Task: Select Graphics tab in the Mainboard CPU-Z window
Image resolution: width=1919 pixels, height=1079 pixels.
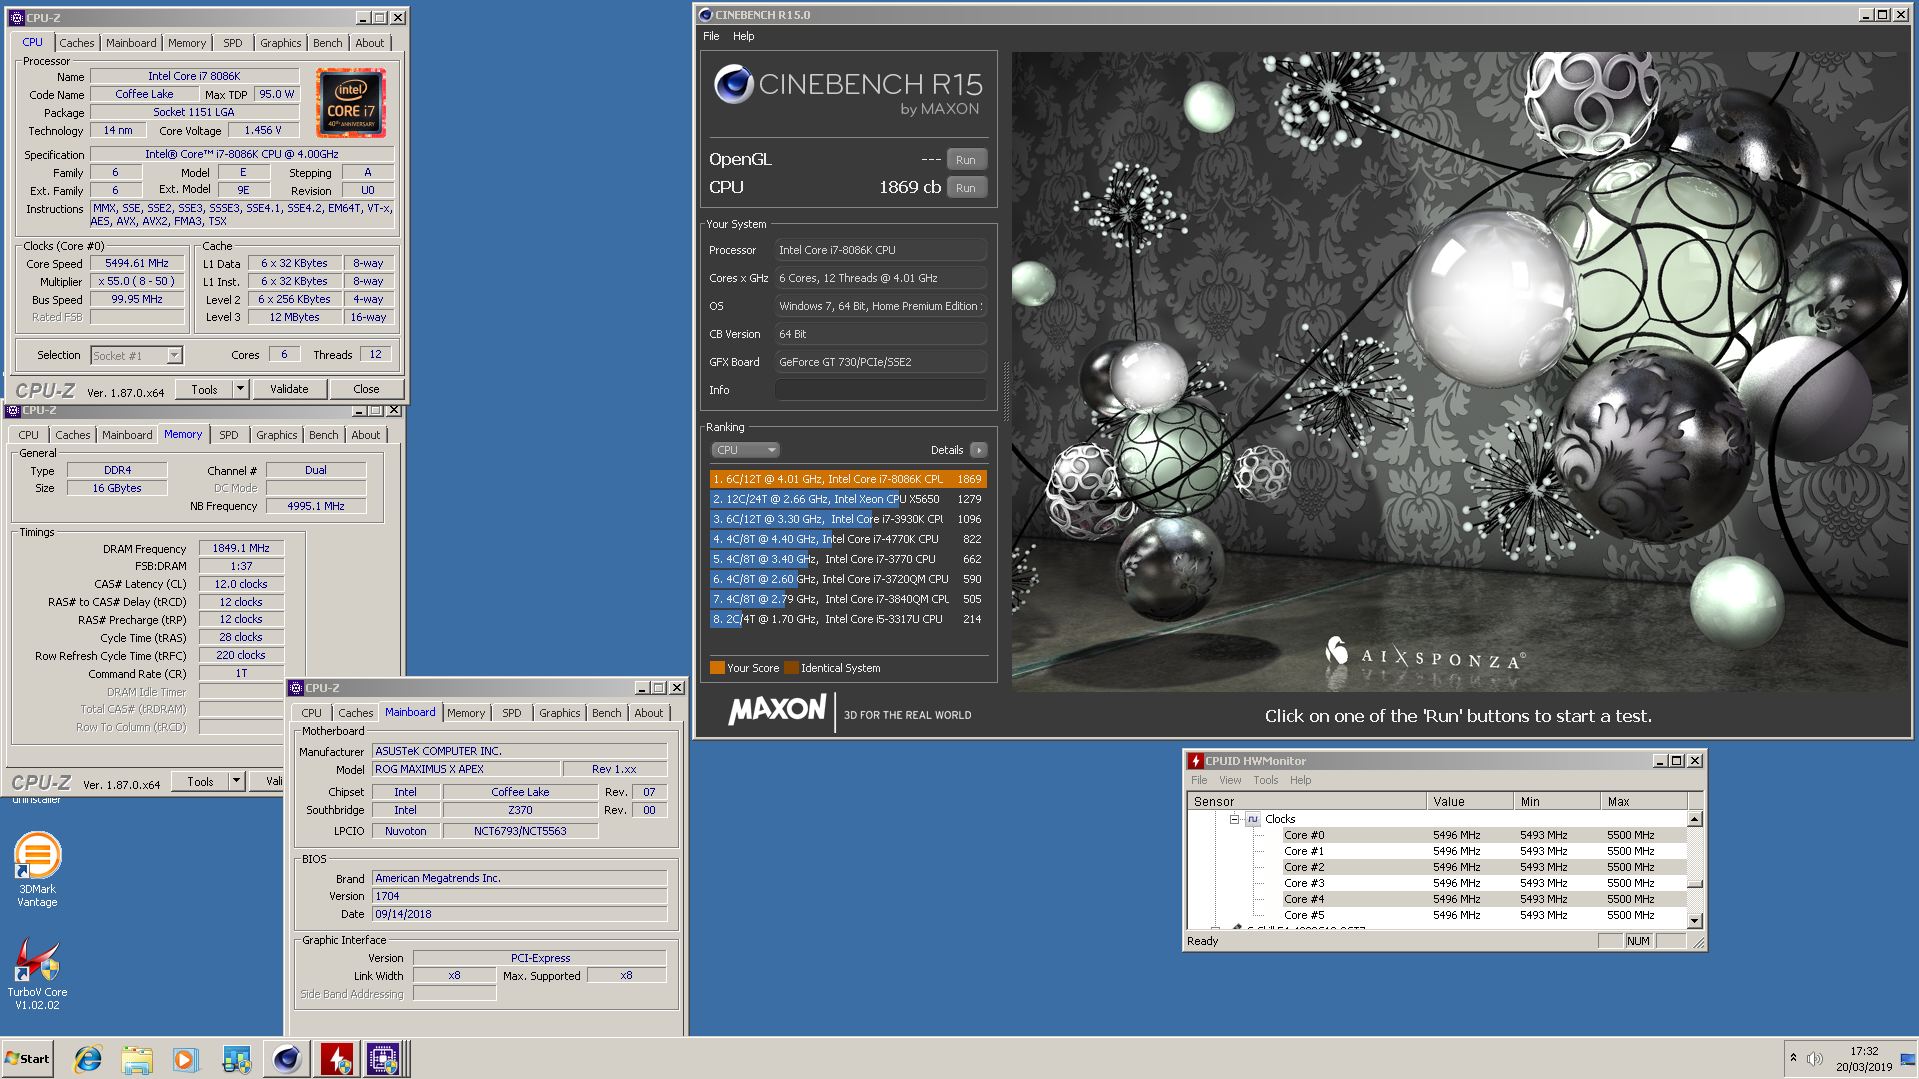Action: tap(559, 713)
